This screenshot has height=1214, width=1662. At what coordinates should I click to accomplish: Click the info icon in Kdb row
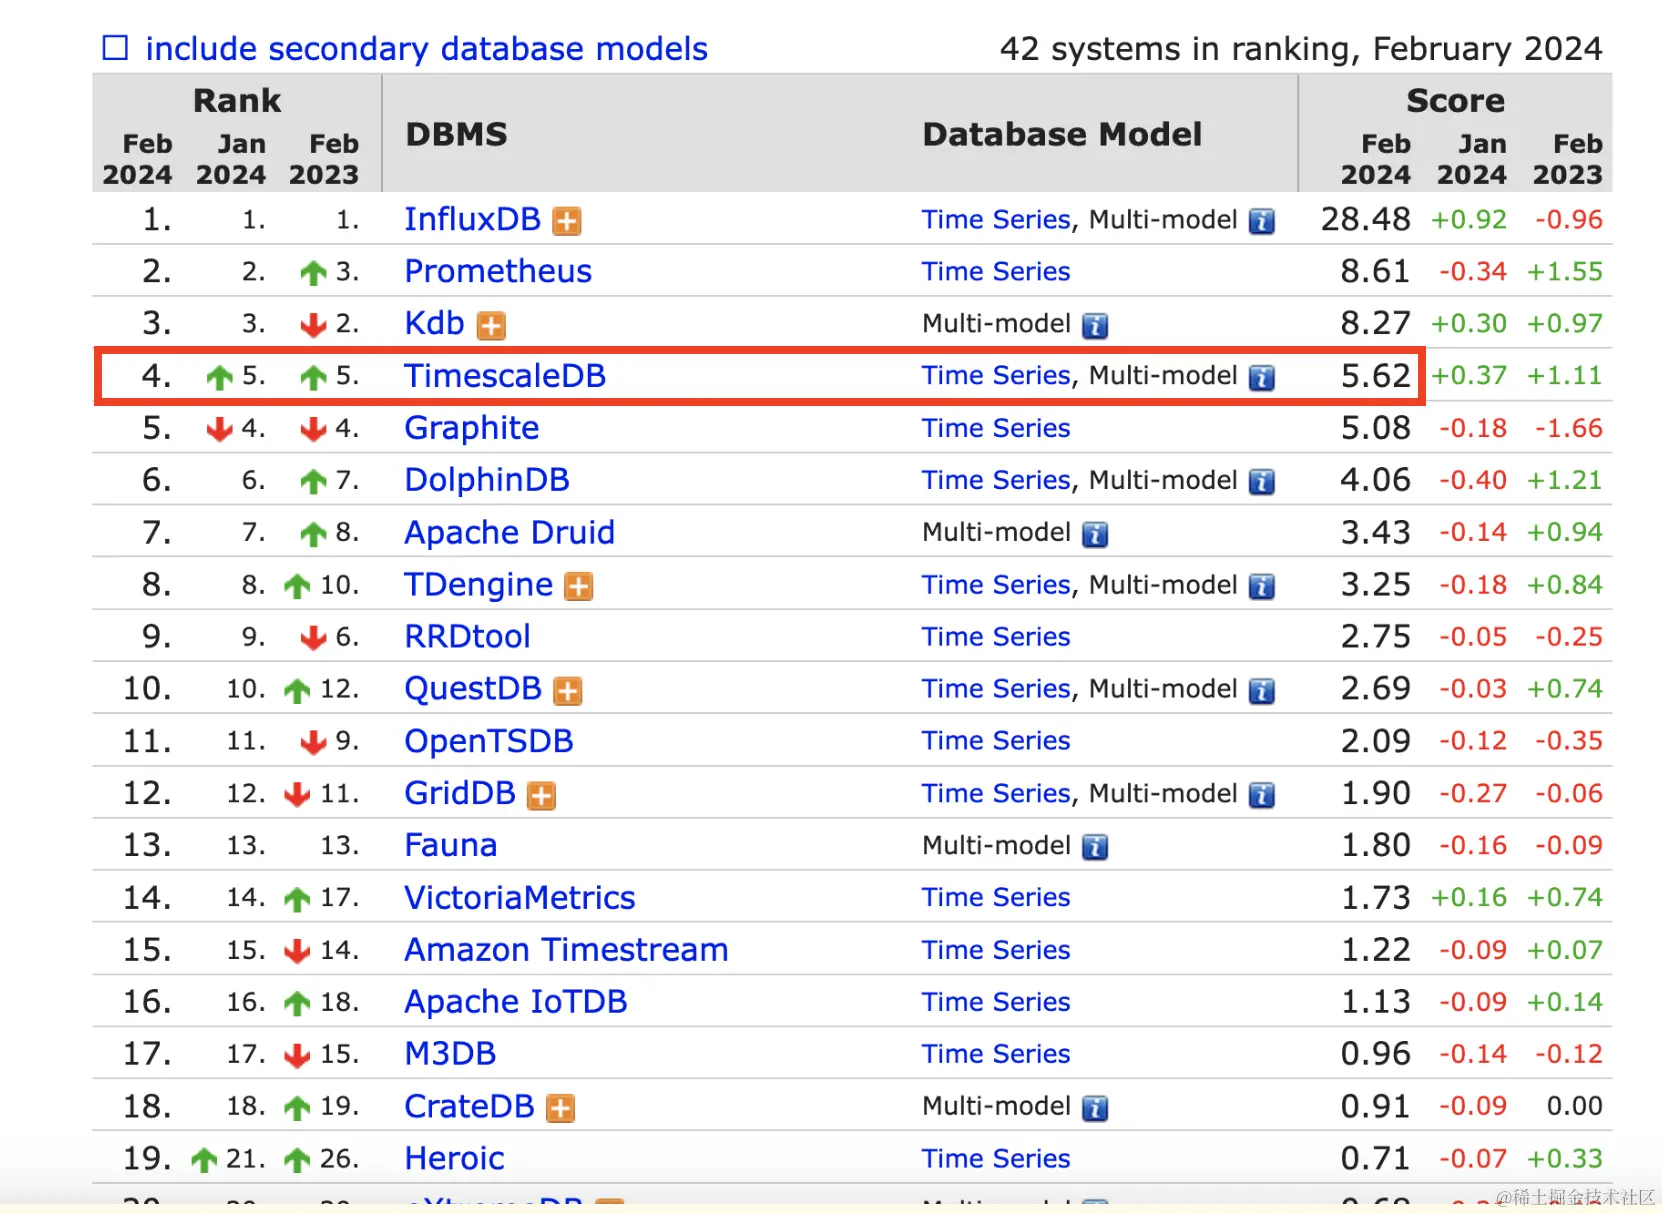(x=1095, y=325)
